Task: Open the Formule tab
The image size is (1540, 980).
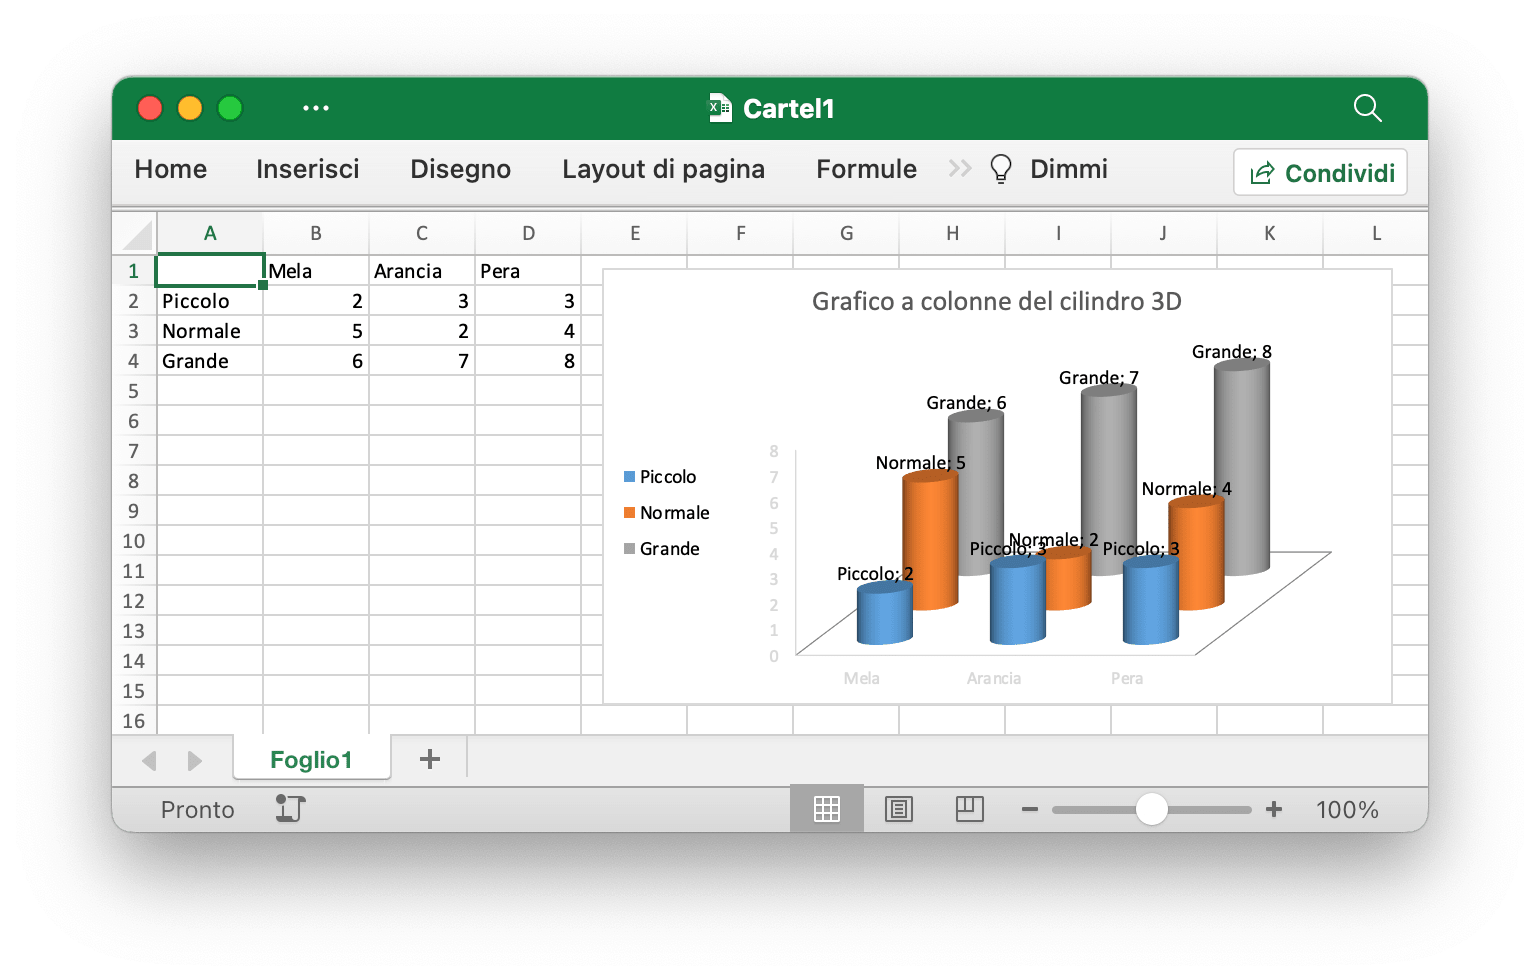Action: (867, 169)
